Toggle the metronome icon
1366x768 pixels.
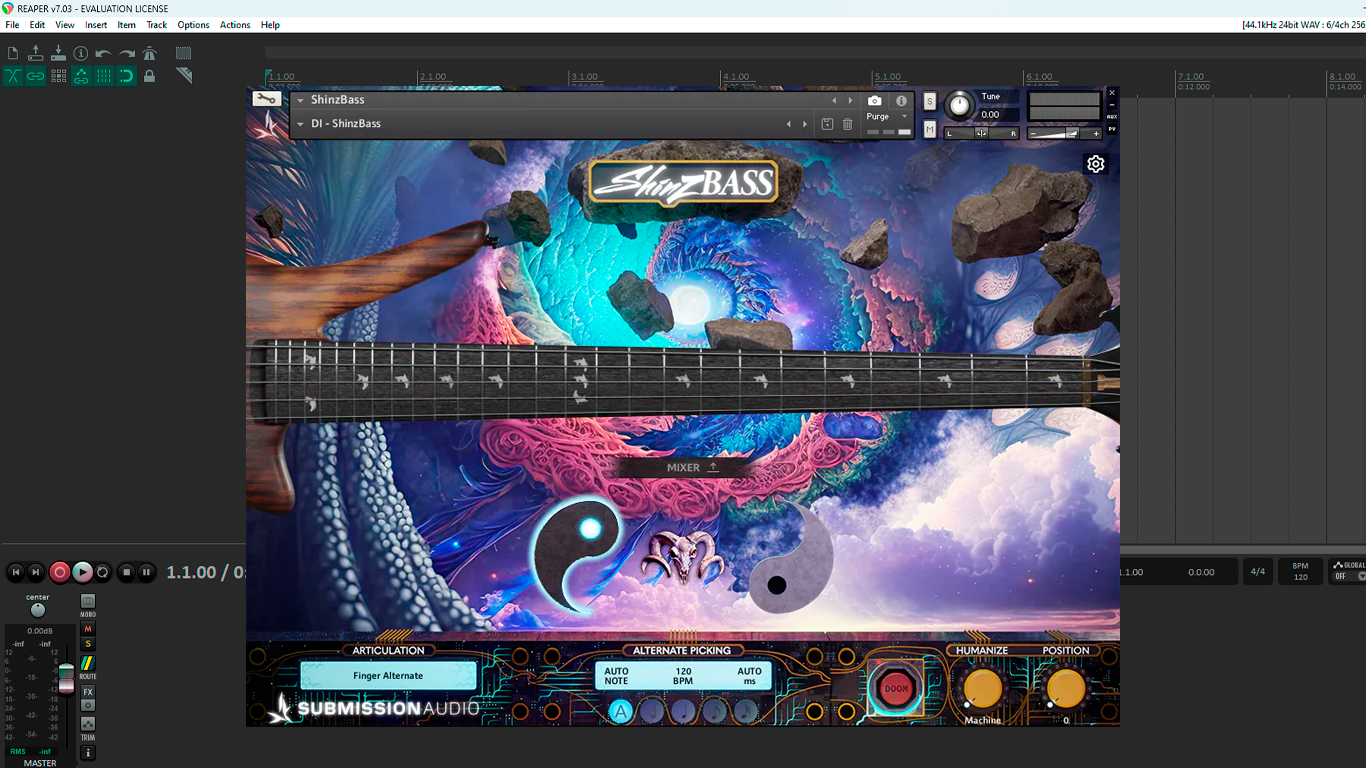pyautogui.click(x=149, y=54)
